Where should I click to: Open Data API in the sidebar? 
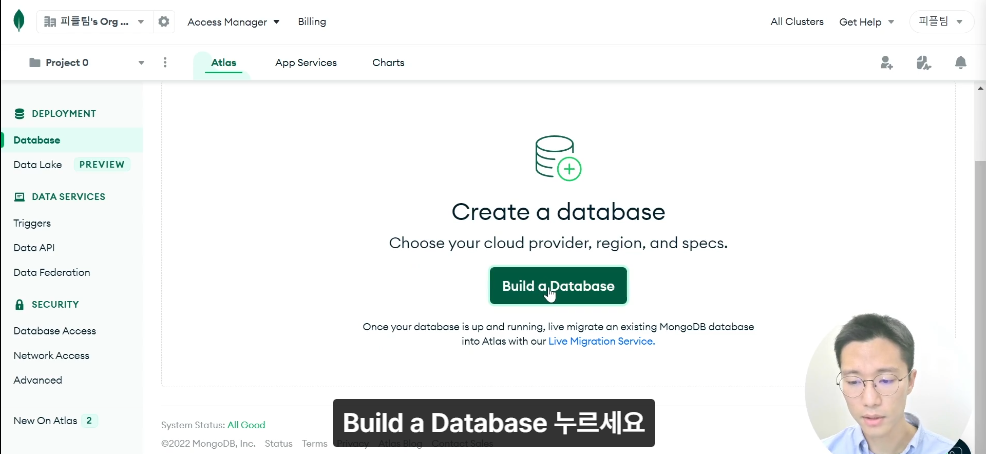[34, 248]
